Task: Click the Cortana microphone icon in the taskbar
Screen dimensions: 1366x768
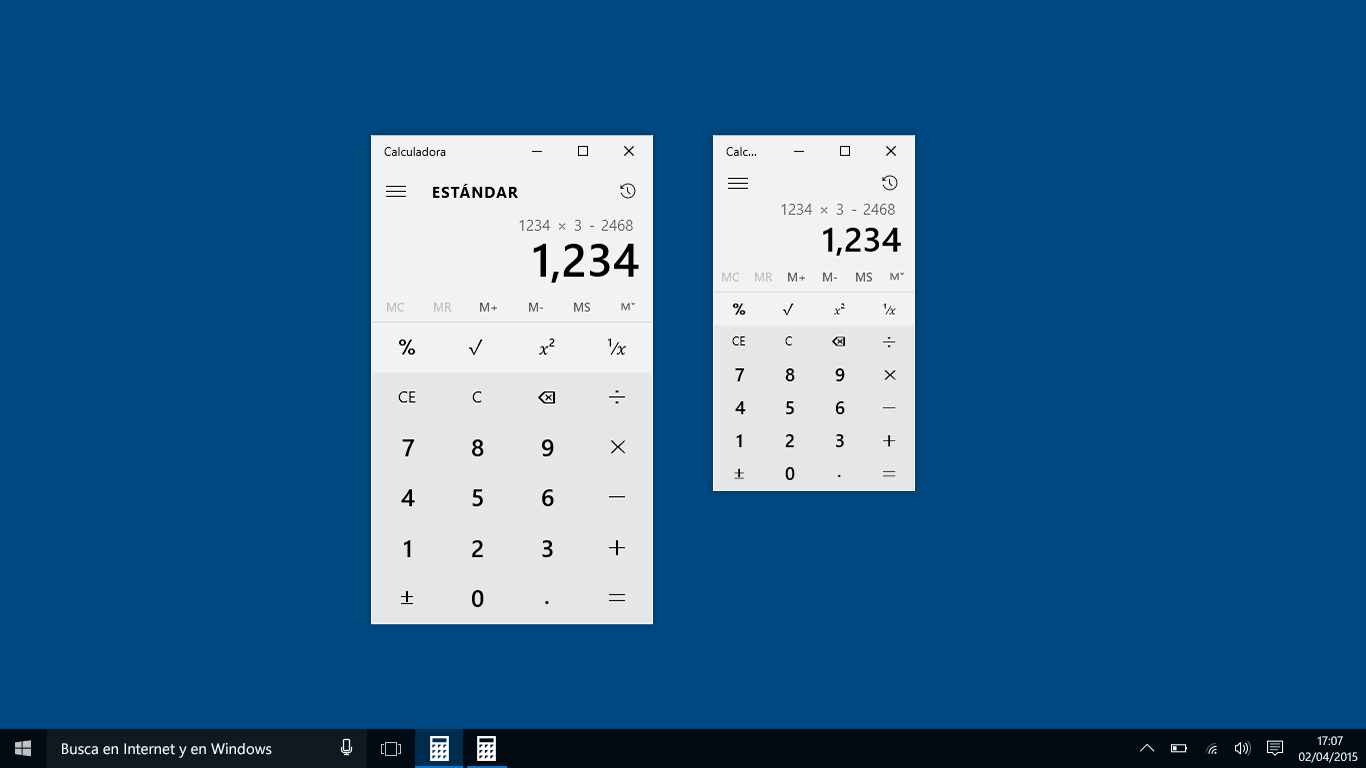Action: point(346,747)
